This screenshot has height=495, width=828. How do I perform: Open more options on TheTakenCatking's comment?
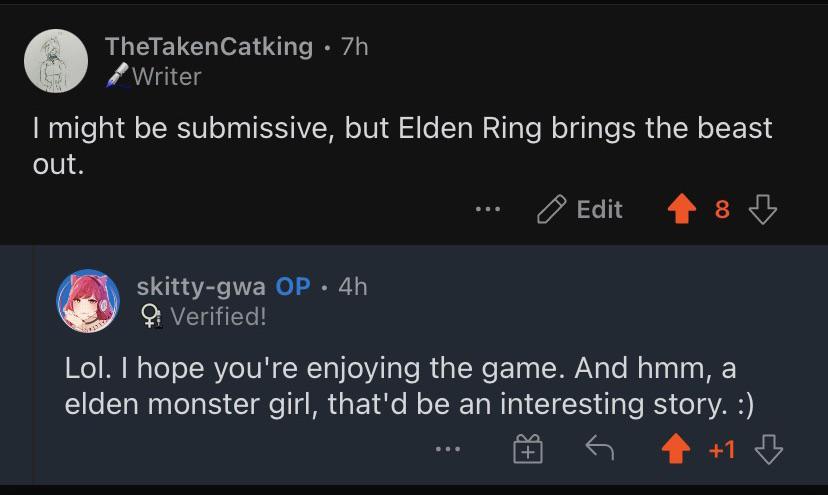pyautogui.click(x=487, y=209)
